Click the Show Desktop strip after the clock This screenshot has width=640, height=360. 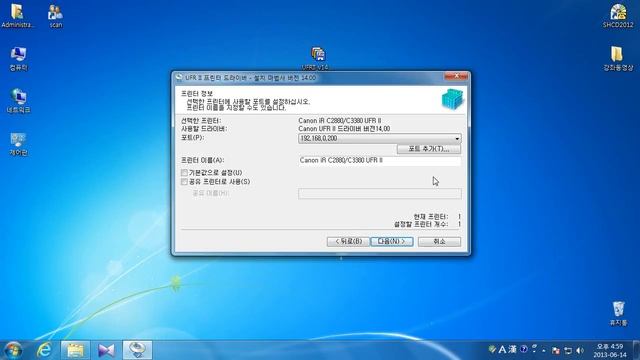[636, 350]
